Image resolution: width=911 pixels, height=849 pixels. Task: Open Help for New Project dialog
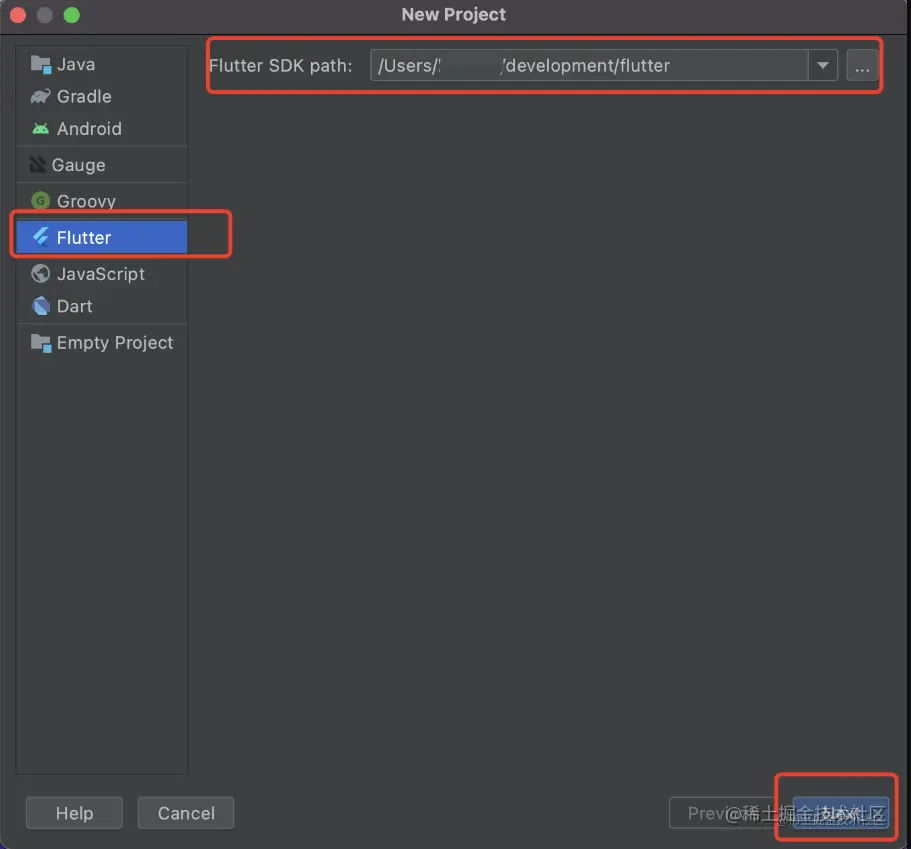[74, 813]
